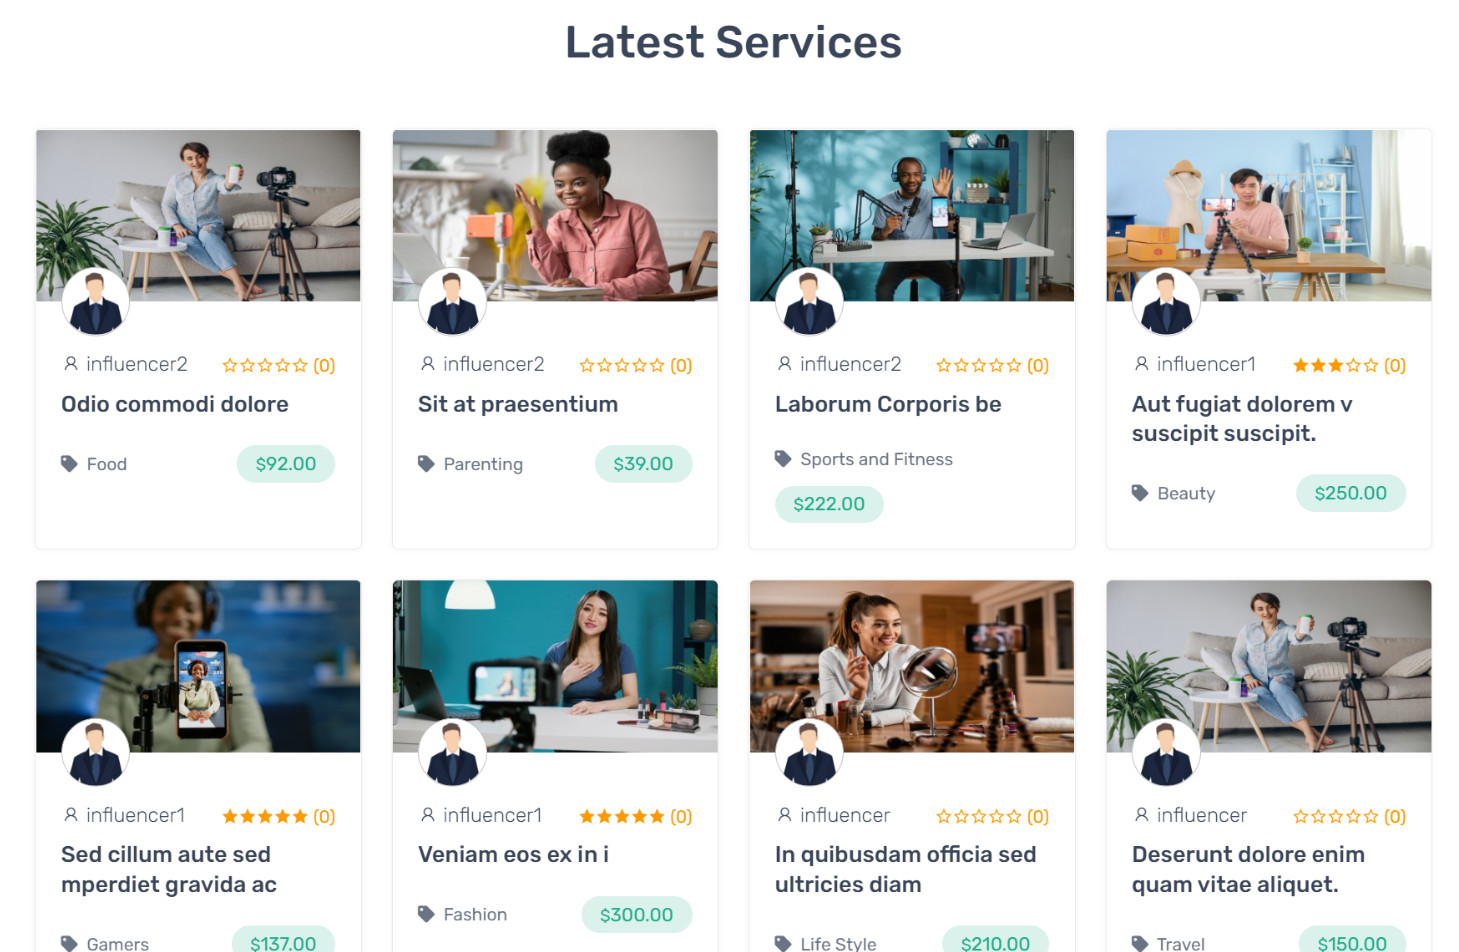The image size is (1459, 952).
Task: Open the Sit at praesentium service thumbnail
Action: point(555,215)
